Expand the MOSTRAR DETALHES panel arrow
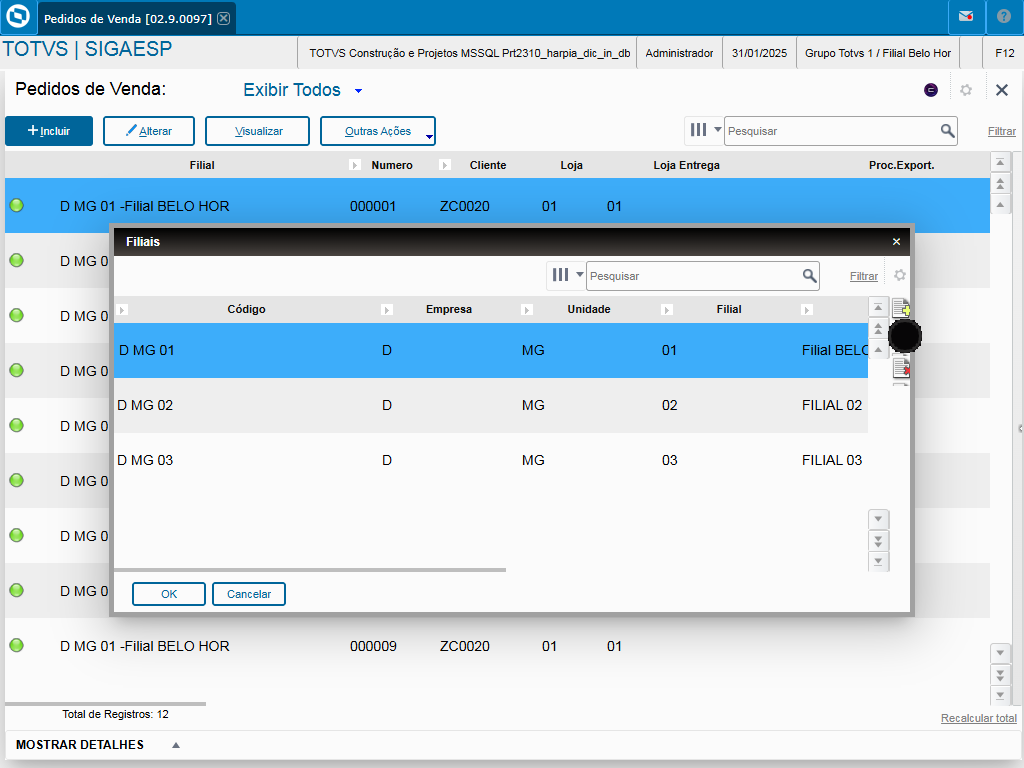 point(176,745)
